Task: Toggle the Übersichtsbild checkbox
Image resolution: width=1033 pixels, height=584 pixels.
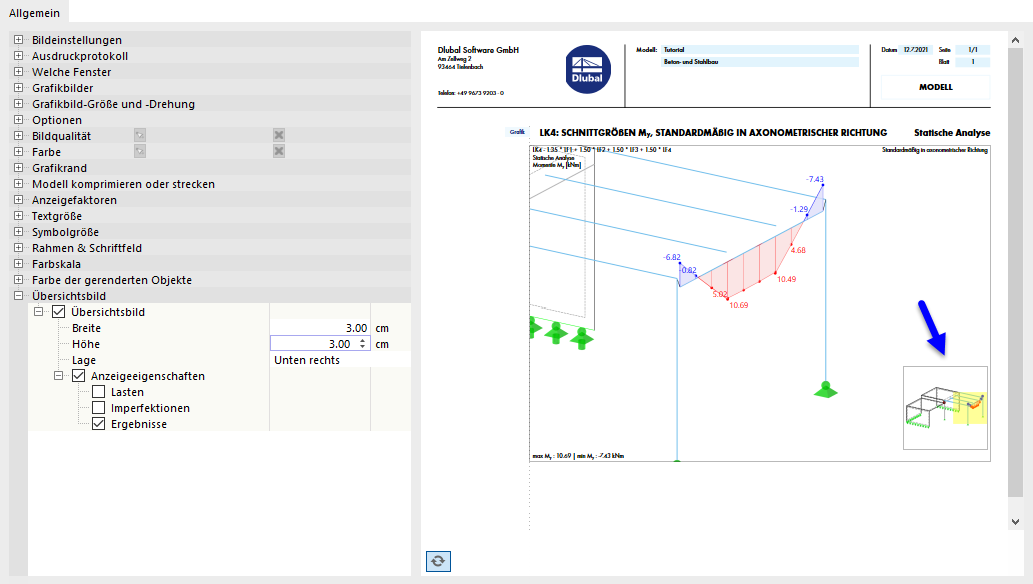Action: pyautogui.click(x=59, y=312)
